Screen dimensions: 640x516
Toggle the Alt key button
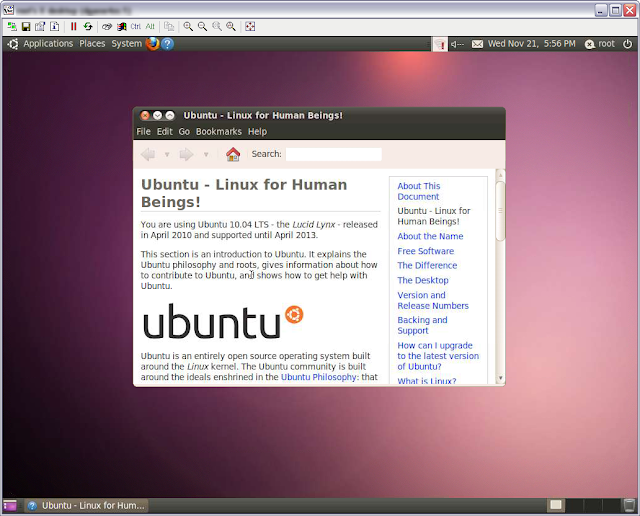tap(150, 27)
